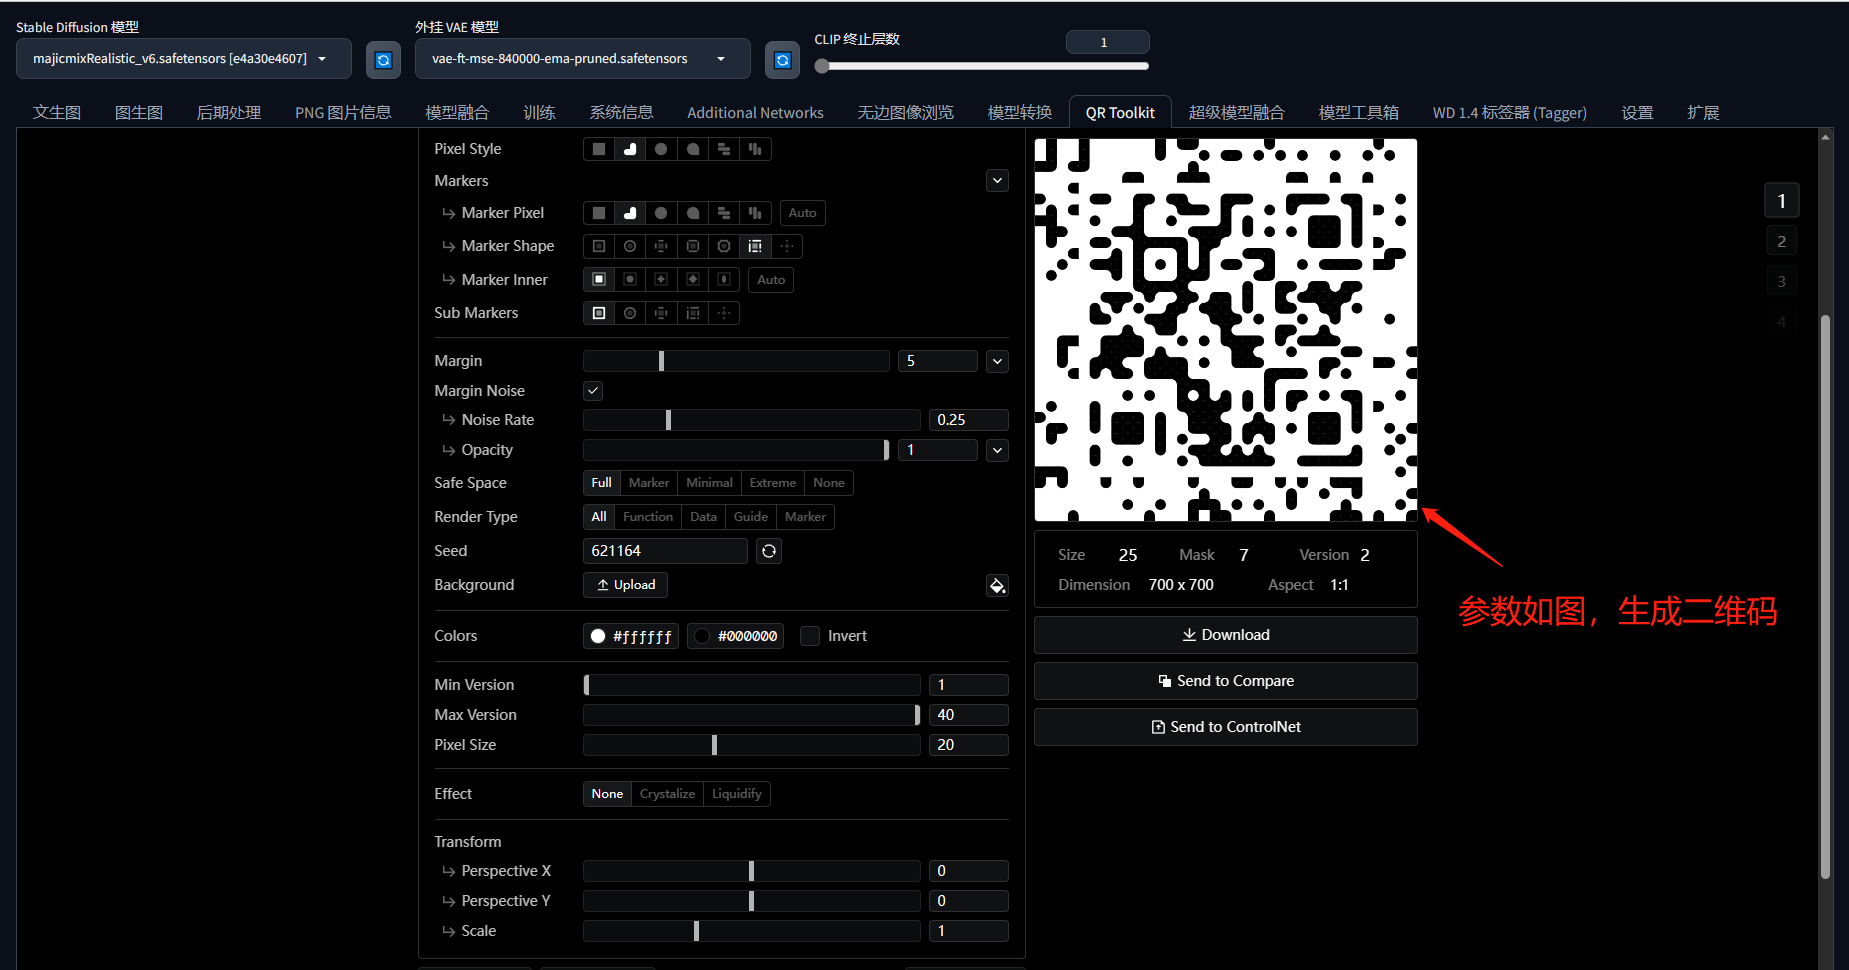
Task: Disable the Margin Noise checkbox
Action: 593,391
